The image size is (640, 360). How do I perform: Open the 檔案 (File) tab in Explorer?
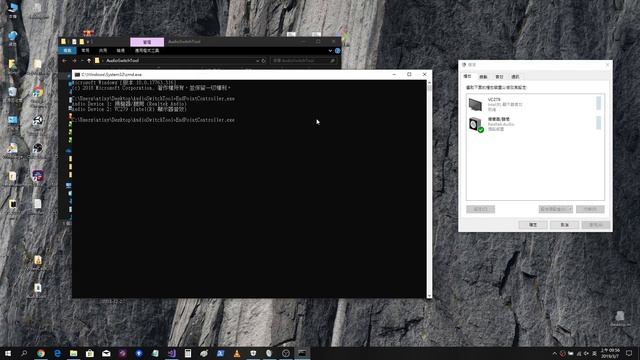[67, 51]
